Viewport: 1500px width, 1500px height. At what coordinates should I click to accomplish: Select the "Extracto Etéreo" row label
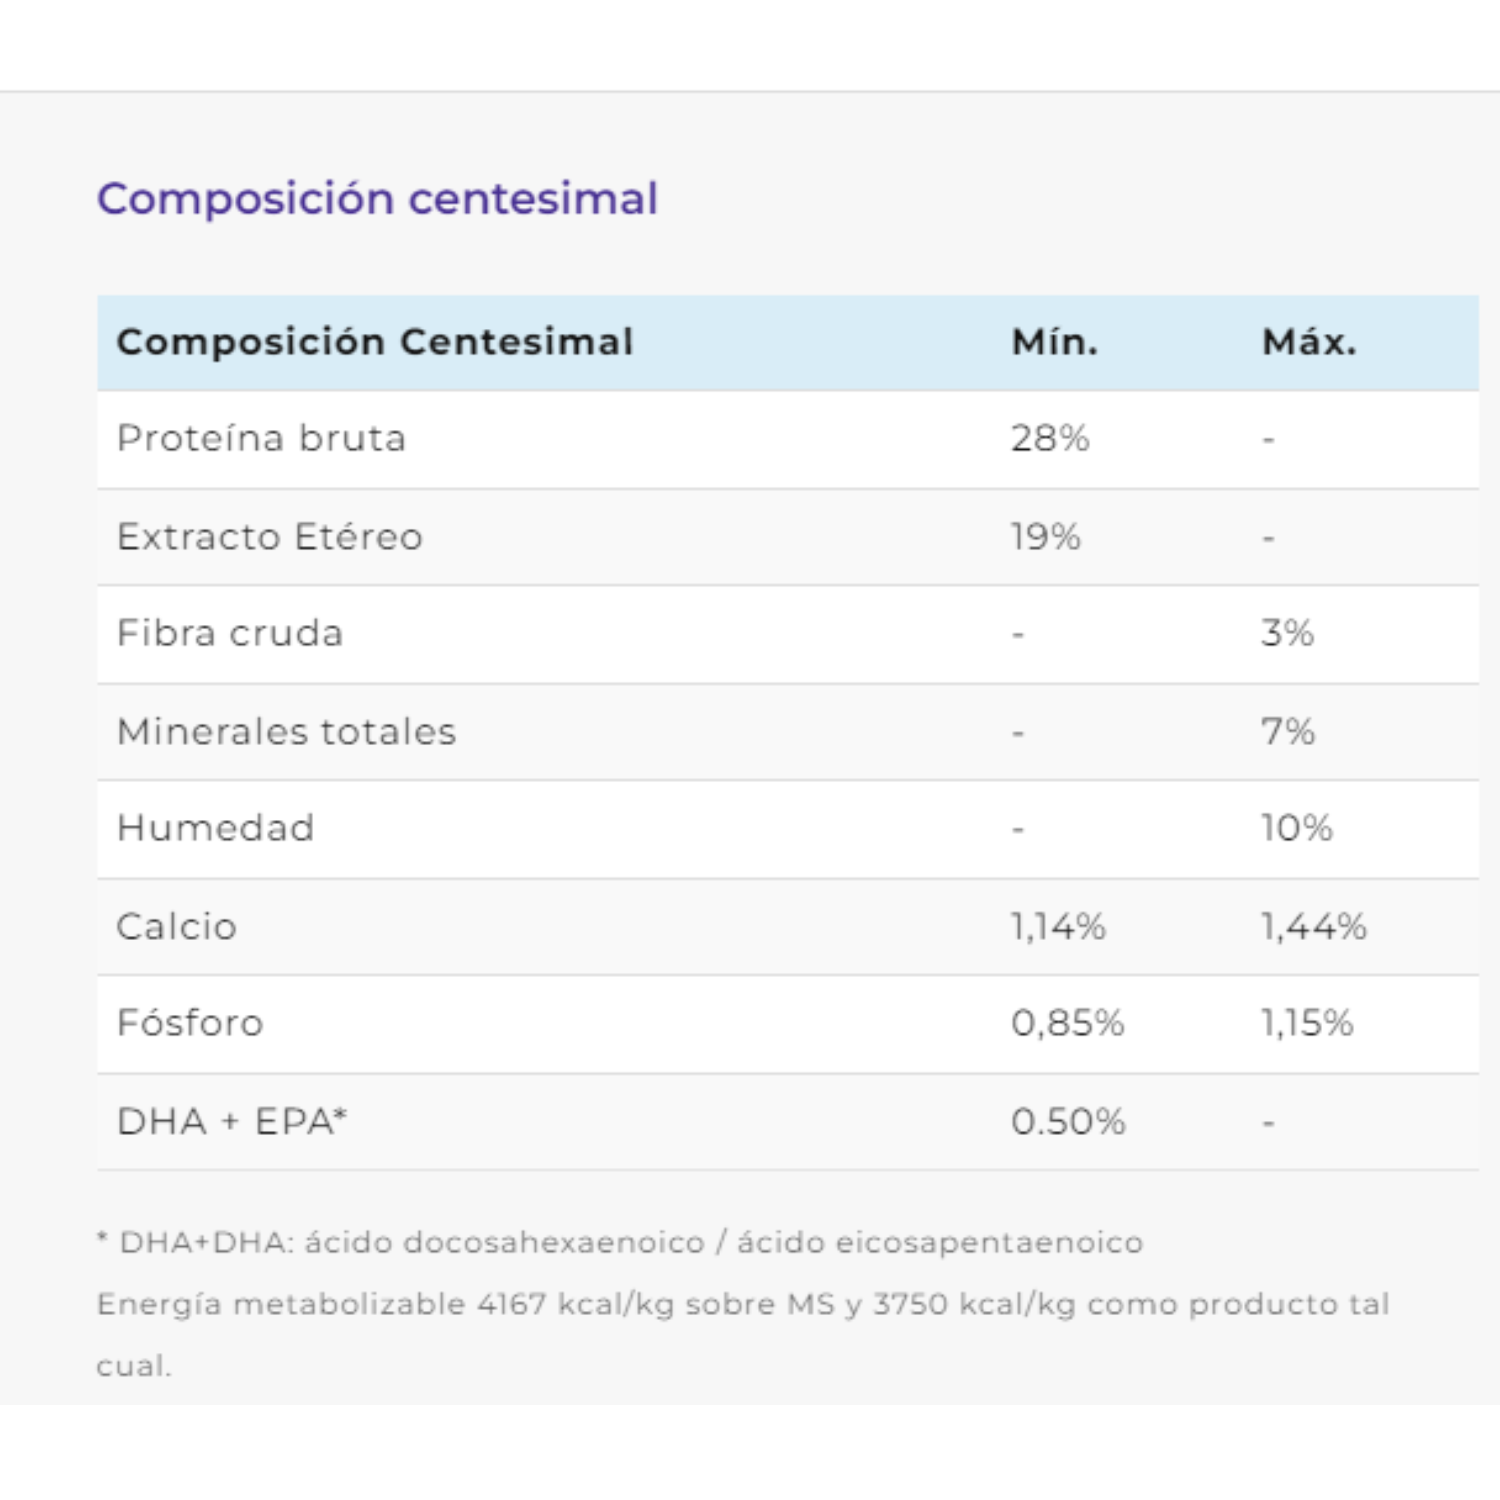[x=270, y=537]
